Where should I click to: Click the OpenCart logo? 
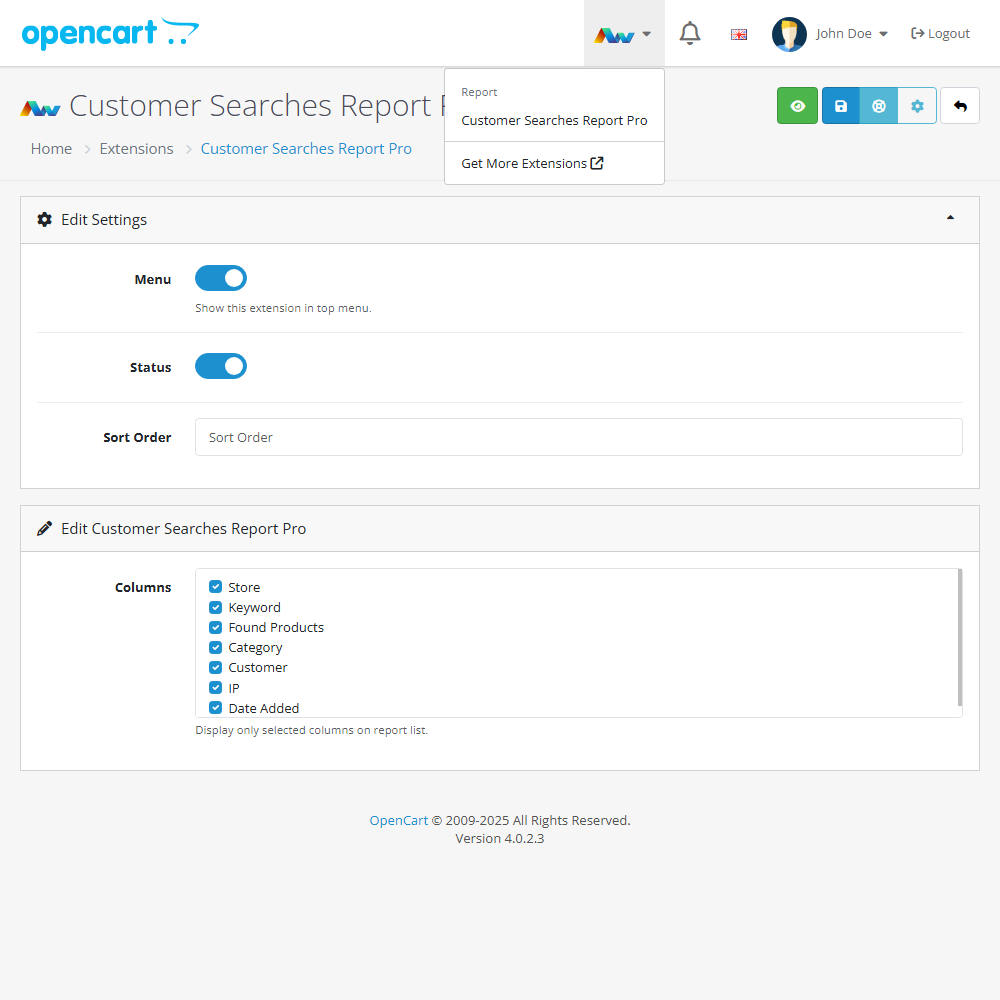pos(110,34)
